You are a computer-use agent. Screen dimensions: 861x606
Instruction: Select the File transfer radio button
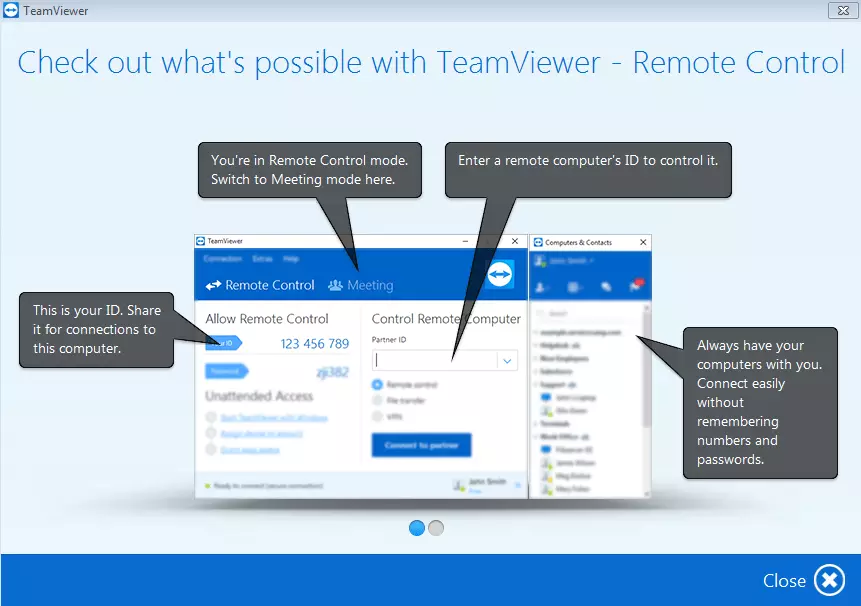pos(377,399)
